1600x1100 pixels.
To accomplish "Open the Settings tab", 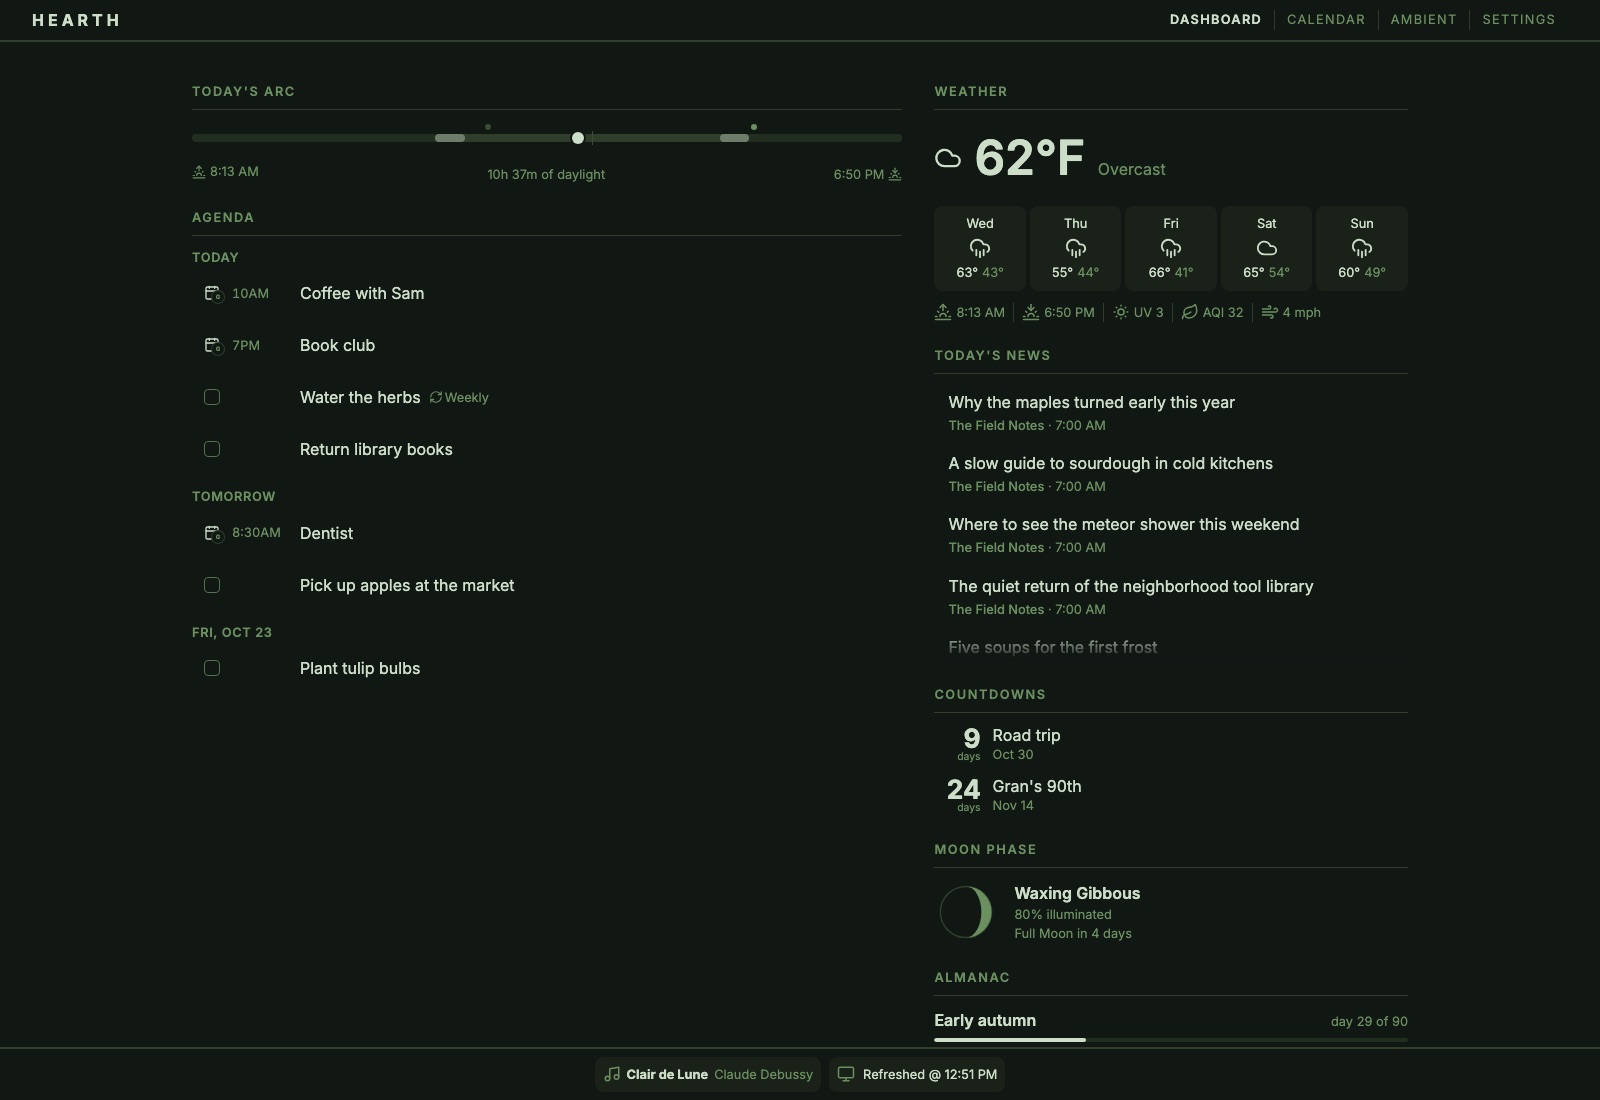I will coord(1518,19).
